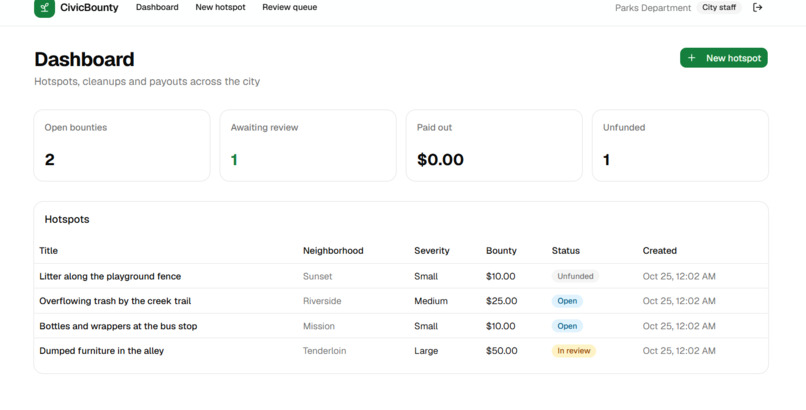The height and width of the screenshot is (410, 806).
Task: Click the CivicBounty brand name
Action: (x=89, y=8)
